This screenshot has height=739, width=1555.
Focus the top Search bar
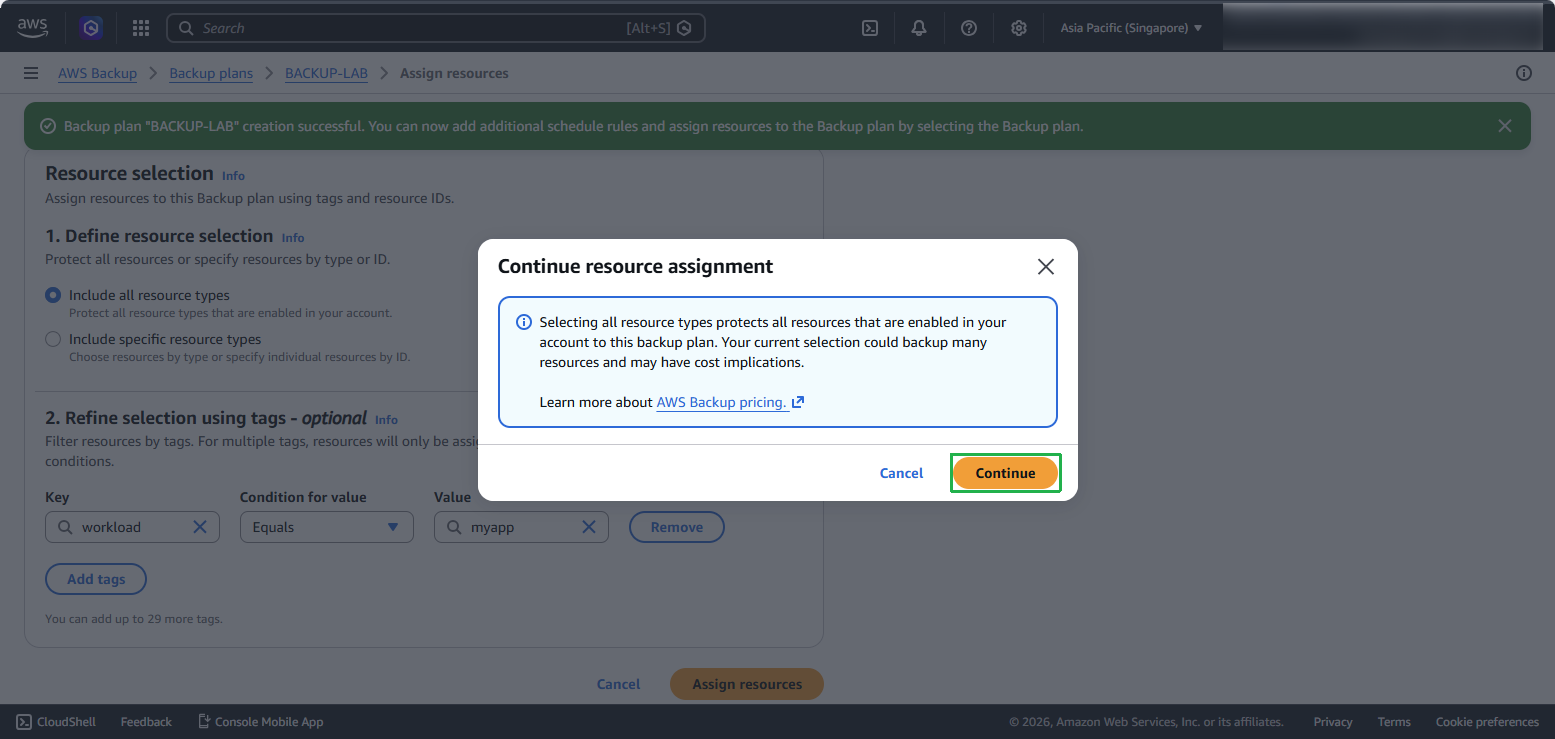(x=436, y=28)
